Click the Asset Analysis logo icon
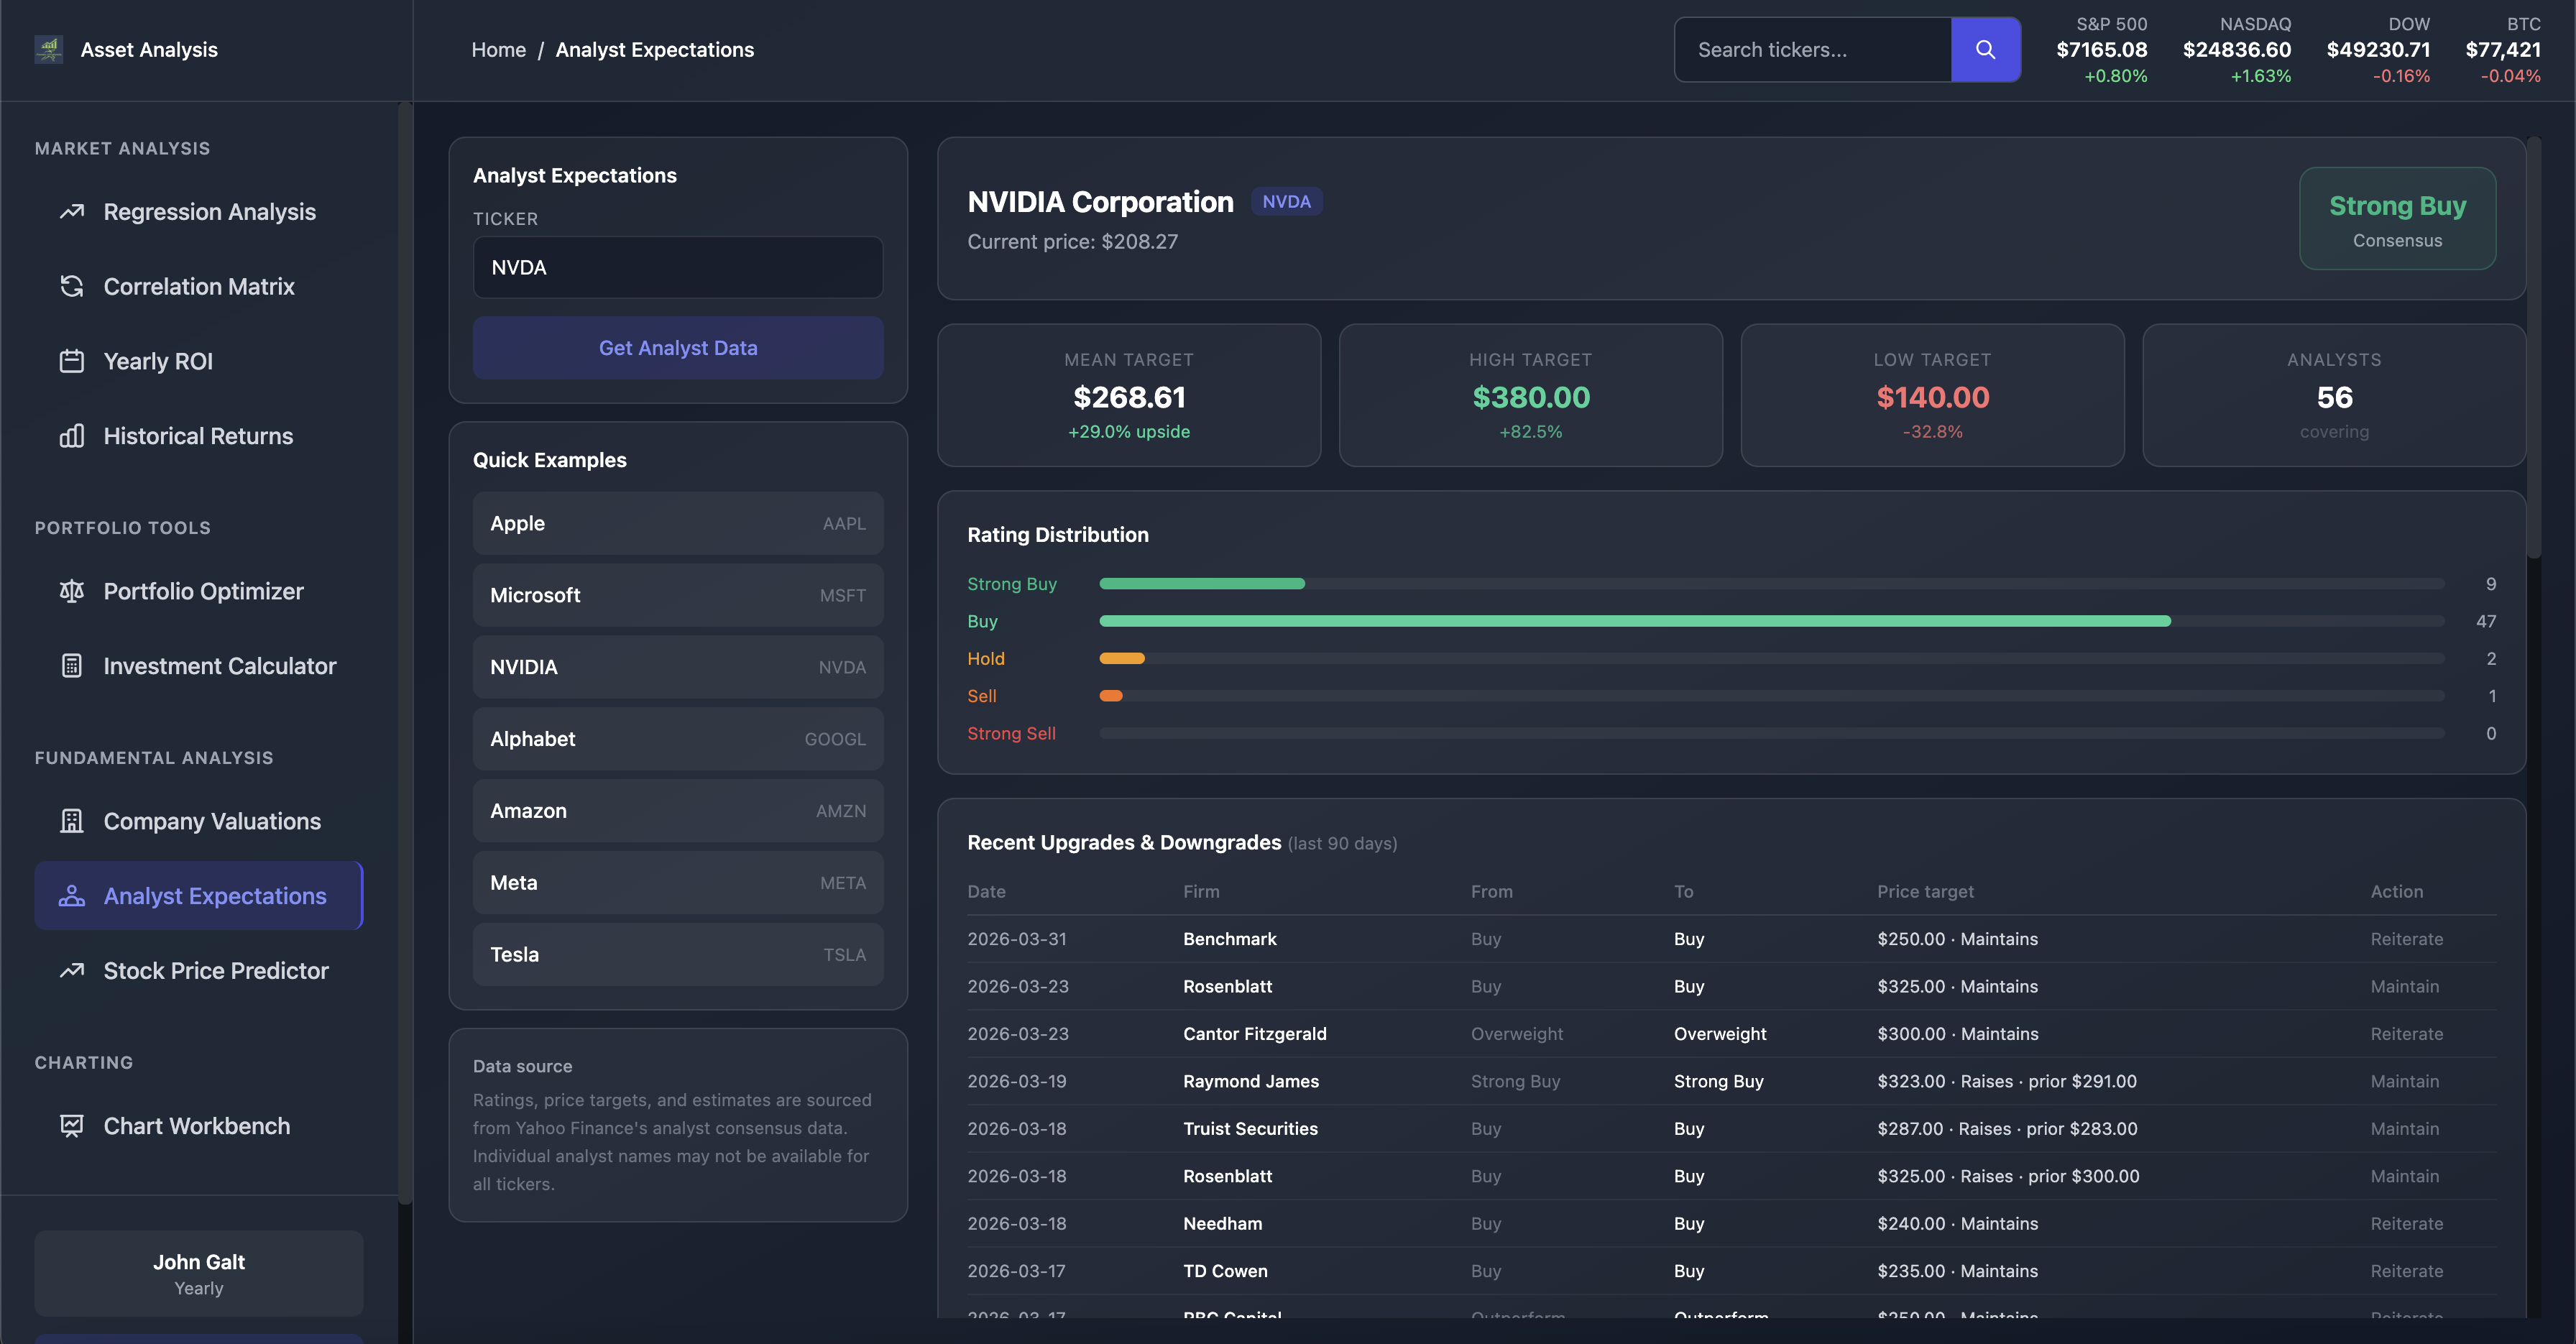2576x1344 pixels. [x=48, y=49]
